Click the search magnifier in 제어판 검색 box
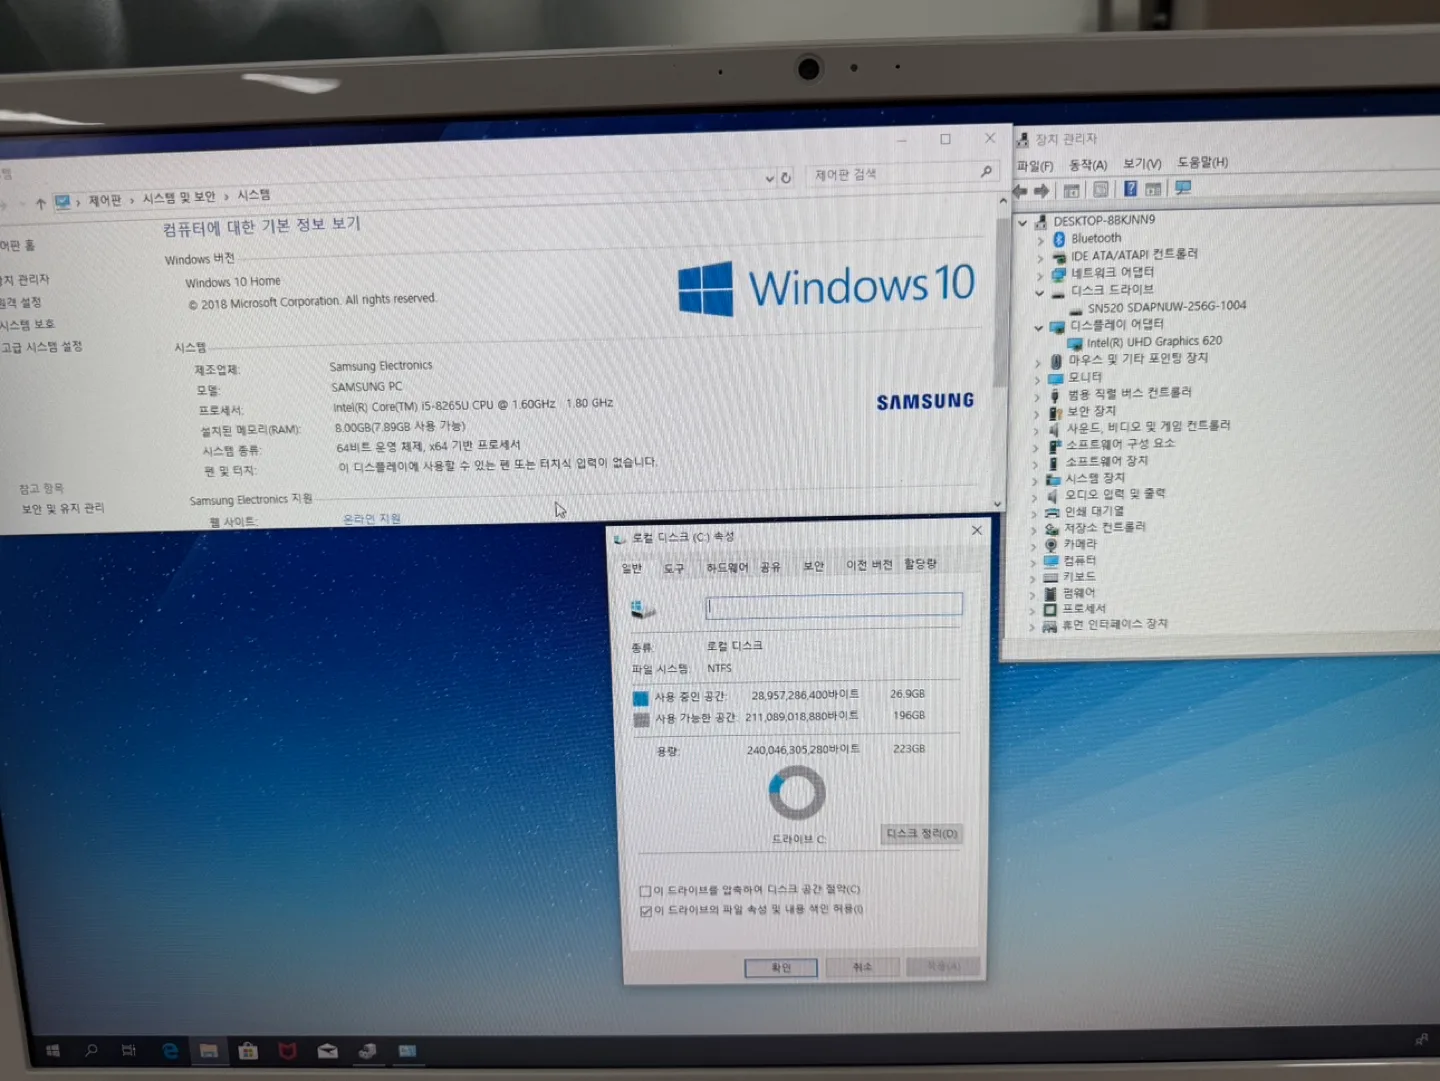1440x1081 pixels. pos(986,171)
